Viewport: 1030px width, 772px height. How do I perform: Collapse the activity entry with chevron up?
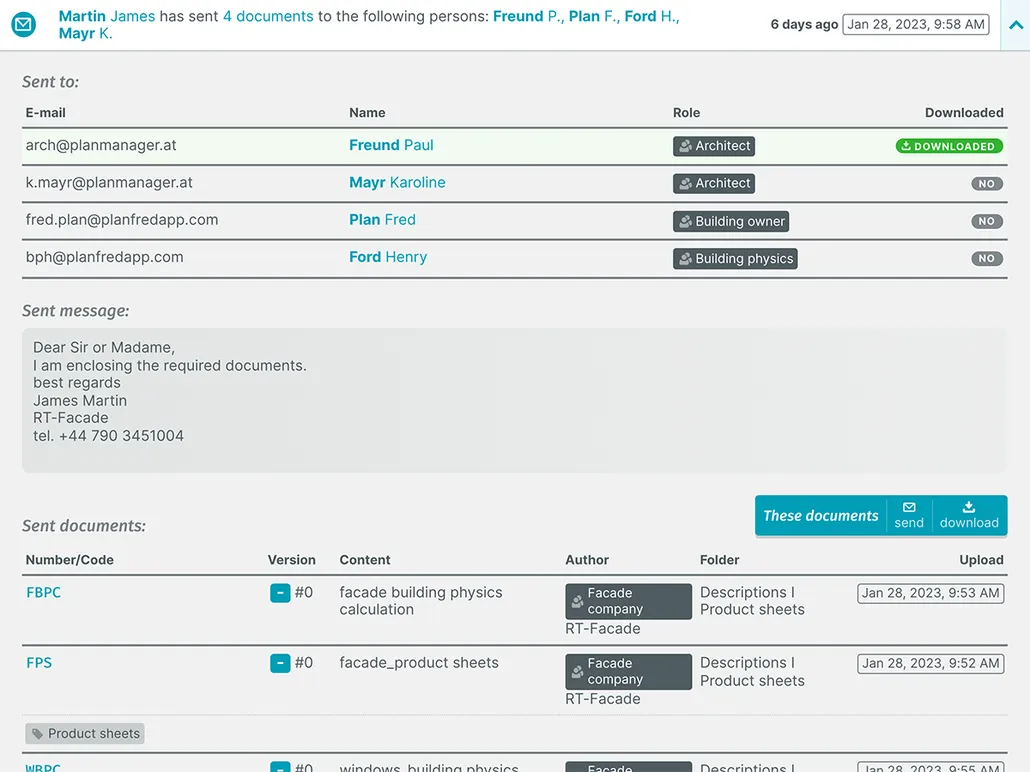(x=1016, y=25)
